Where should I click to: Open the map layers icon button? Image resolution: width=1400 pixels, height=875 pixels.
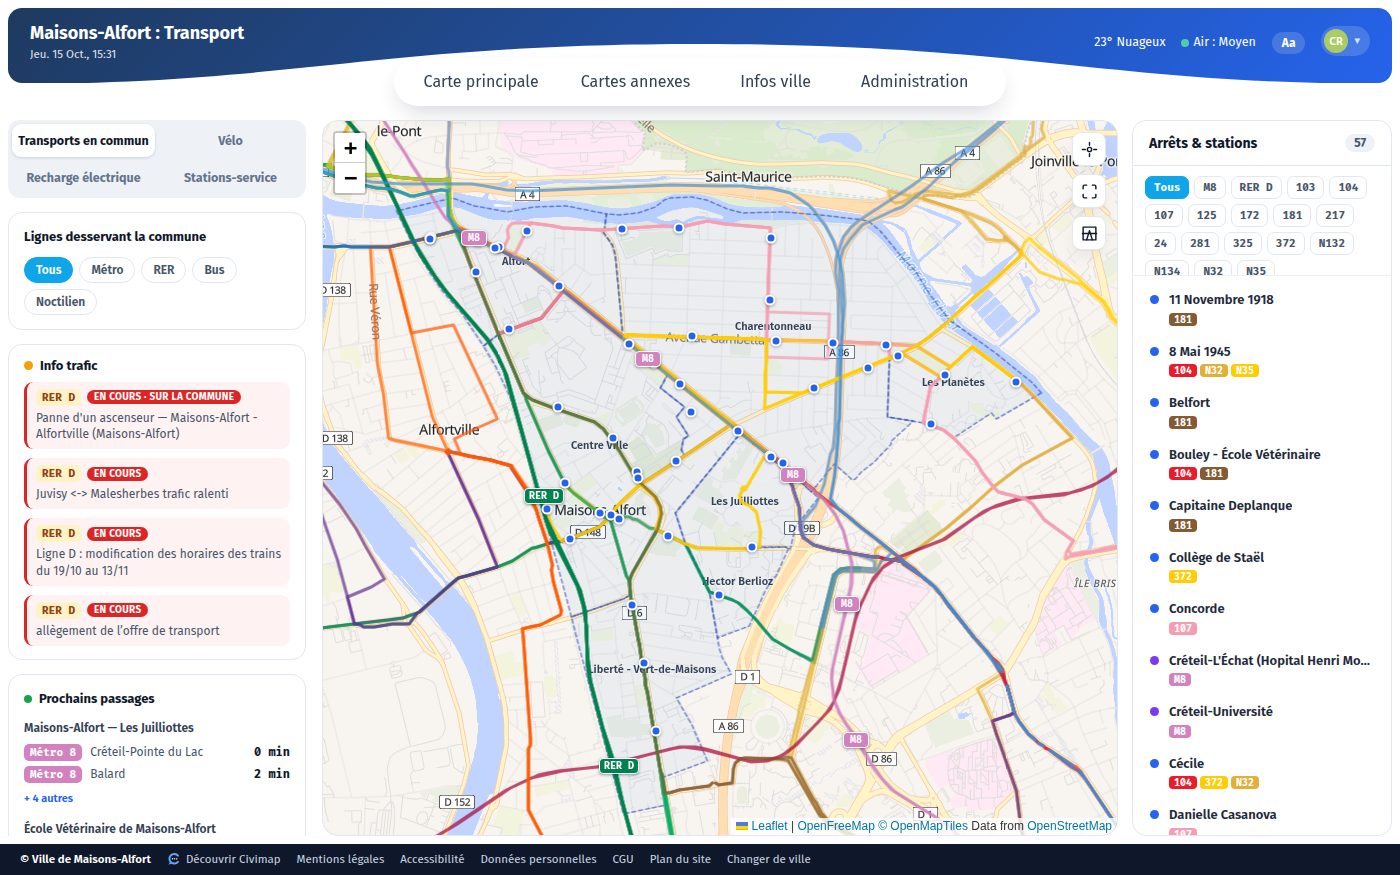point(1089,233)
